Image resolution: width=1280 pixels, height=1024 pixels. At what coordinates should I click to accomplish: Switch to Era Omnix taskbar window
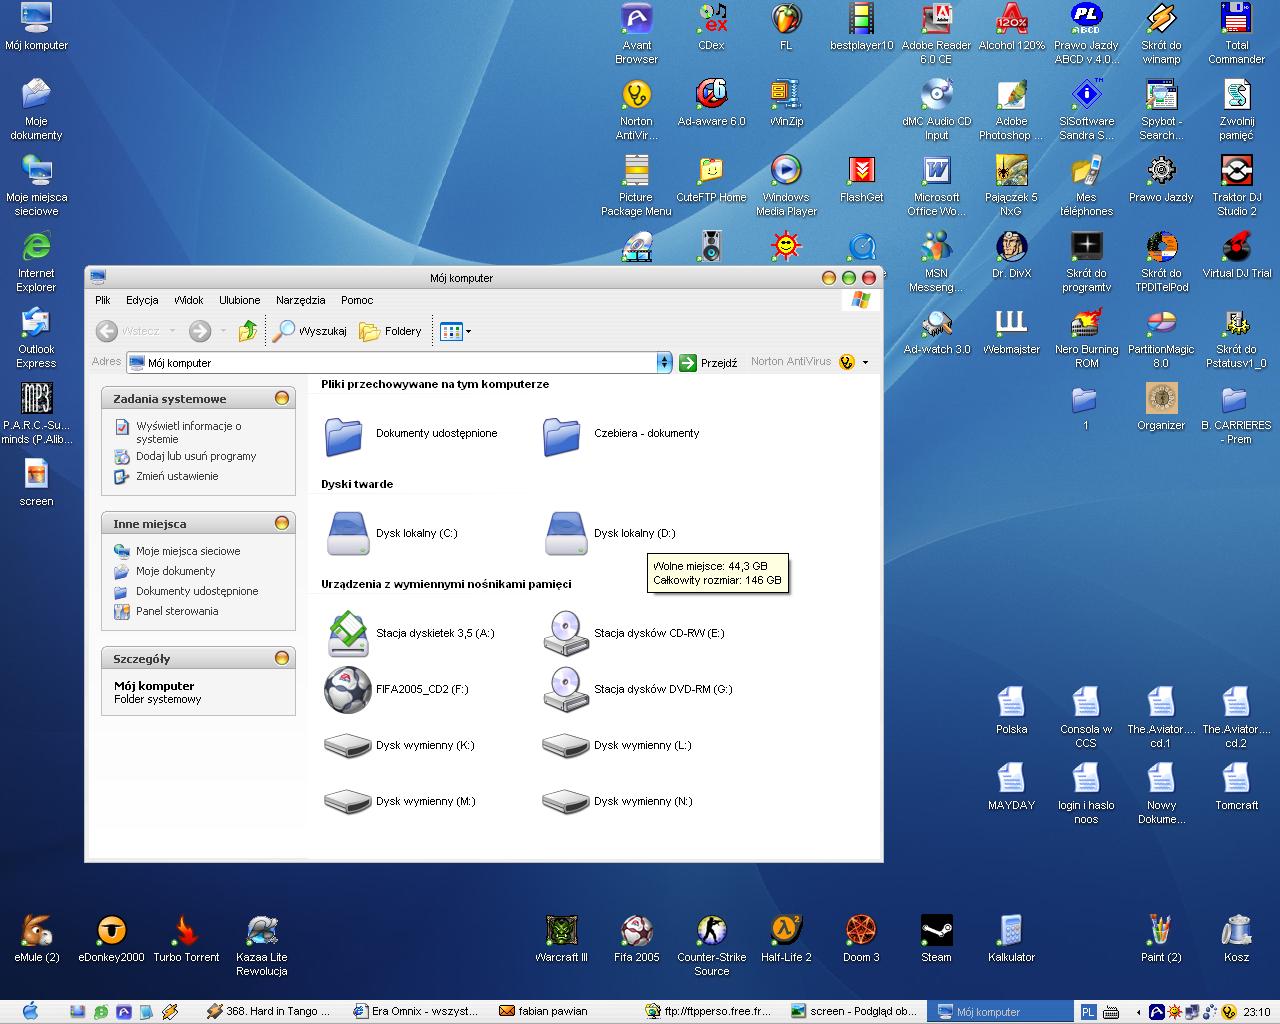pos(417,1011)
